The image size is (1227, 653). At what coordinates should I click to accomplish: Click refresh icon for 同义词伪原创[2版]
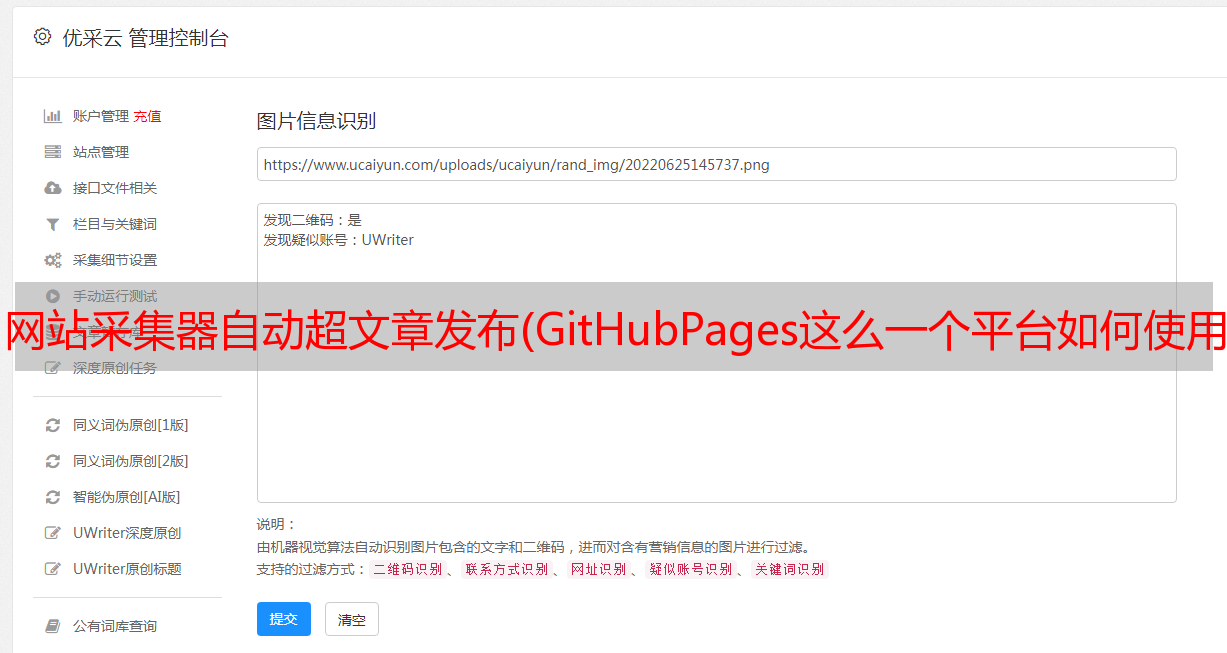(x=53, y=461)
